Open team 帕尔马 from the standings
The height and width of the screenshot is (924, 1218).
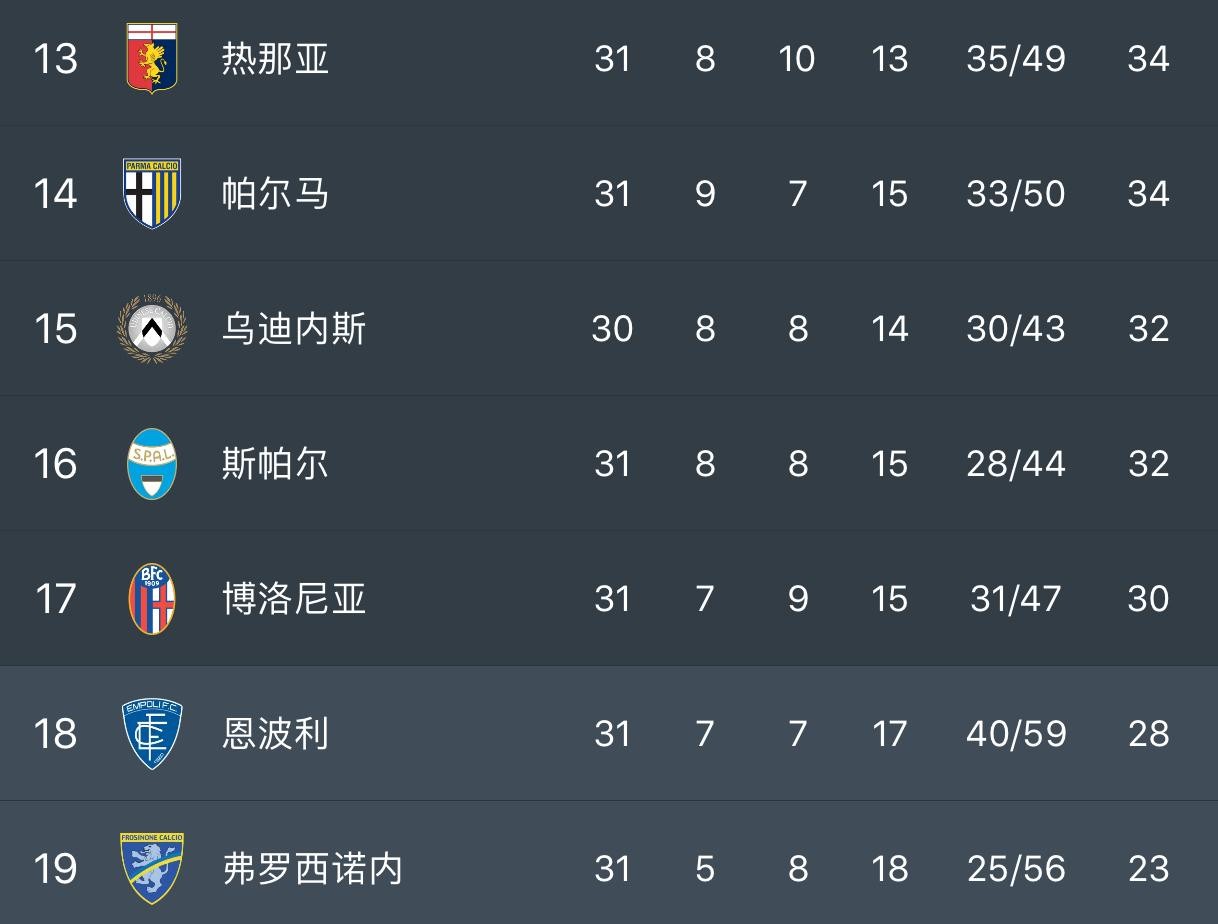click(275, 193)
